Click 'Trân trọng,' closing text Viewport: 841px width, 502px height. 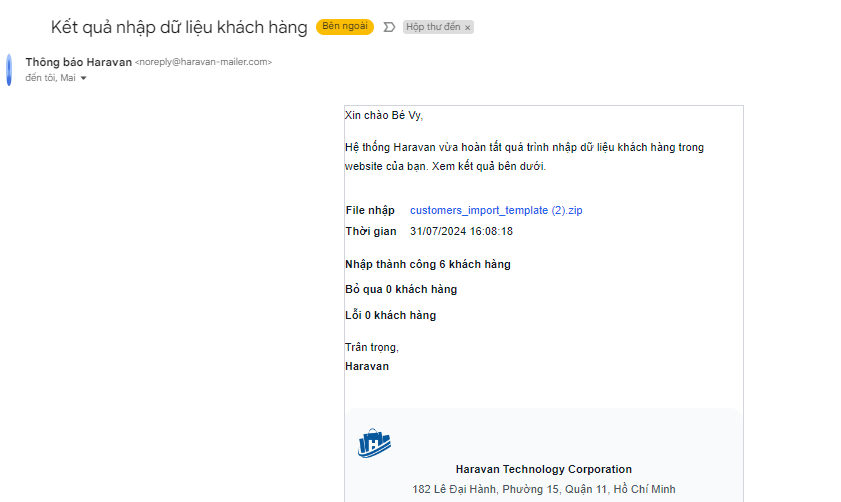point(372,348)
